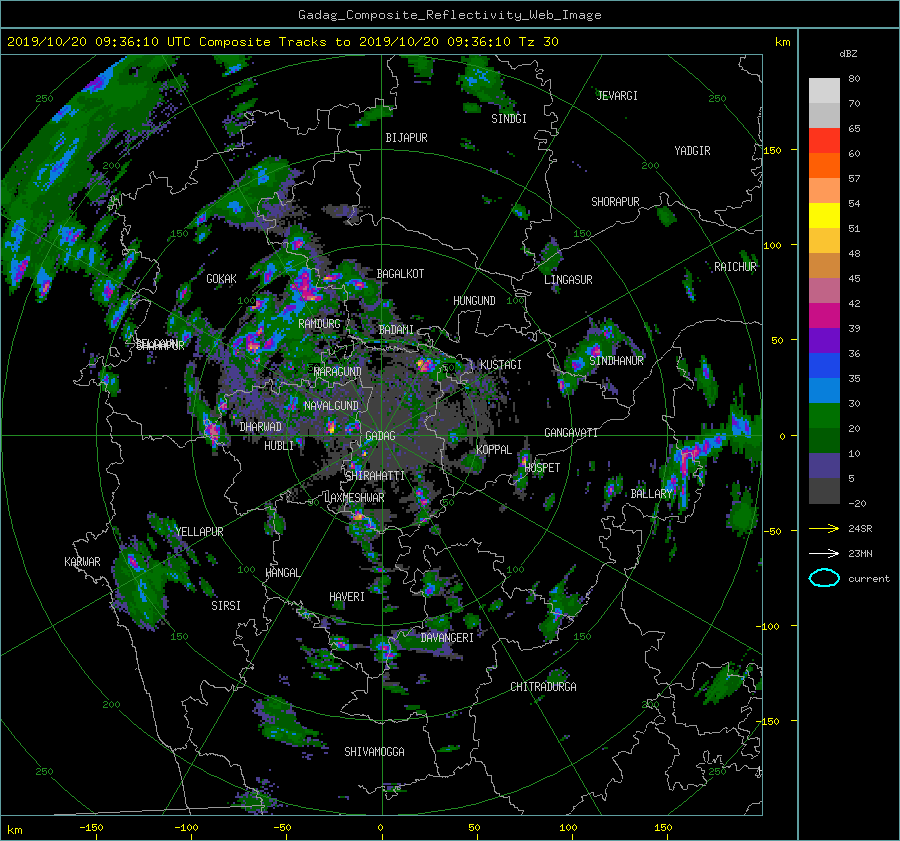The image size is (900, 841).
Task: Click the SHORAPUR city label
Action: coord(615,202)
